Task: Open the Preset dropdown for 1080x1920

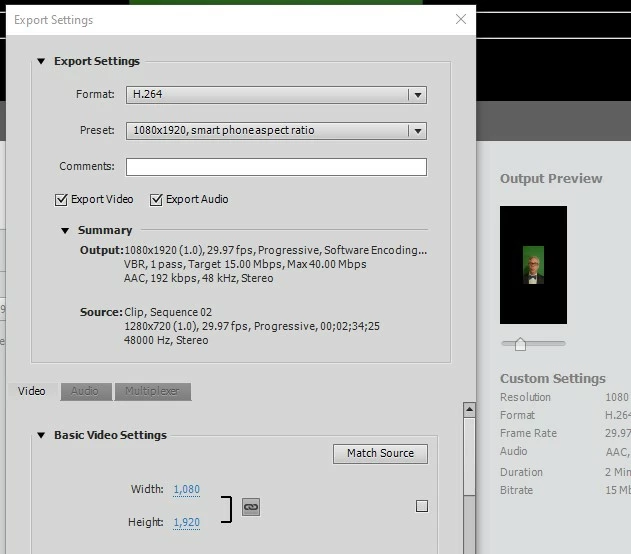Action: 276,131
